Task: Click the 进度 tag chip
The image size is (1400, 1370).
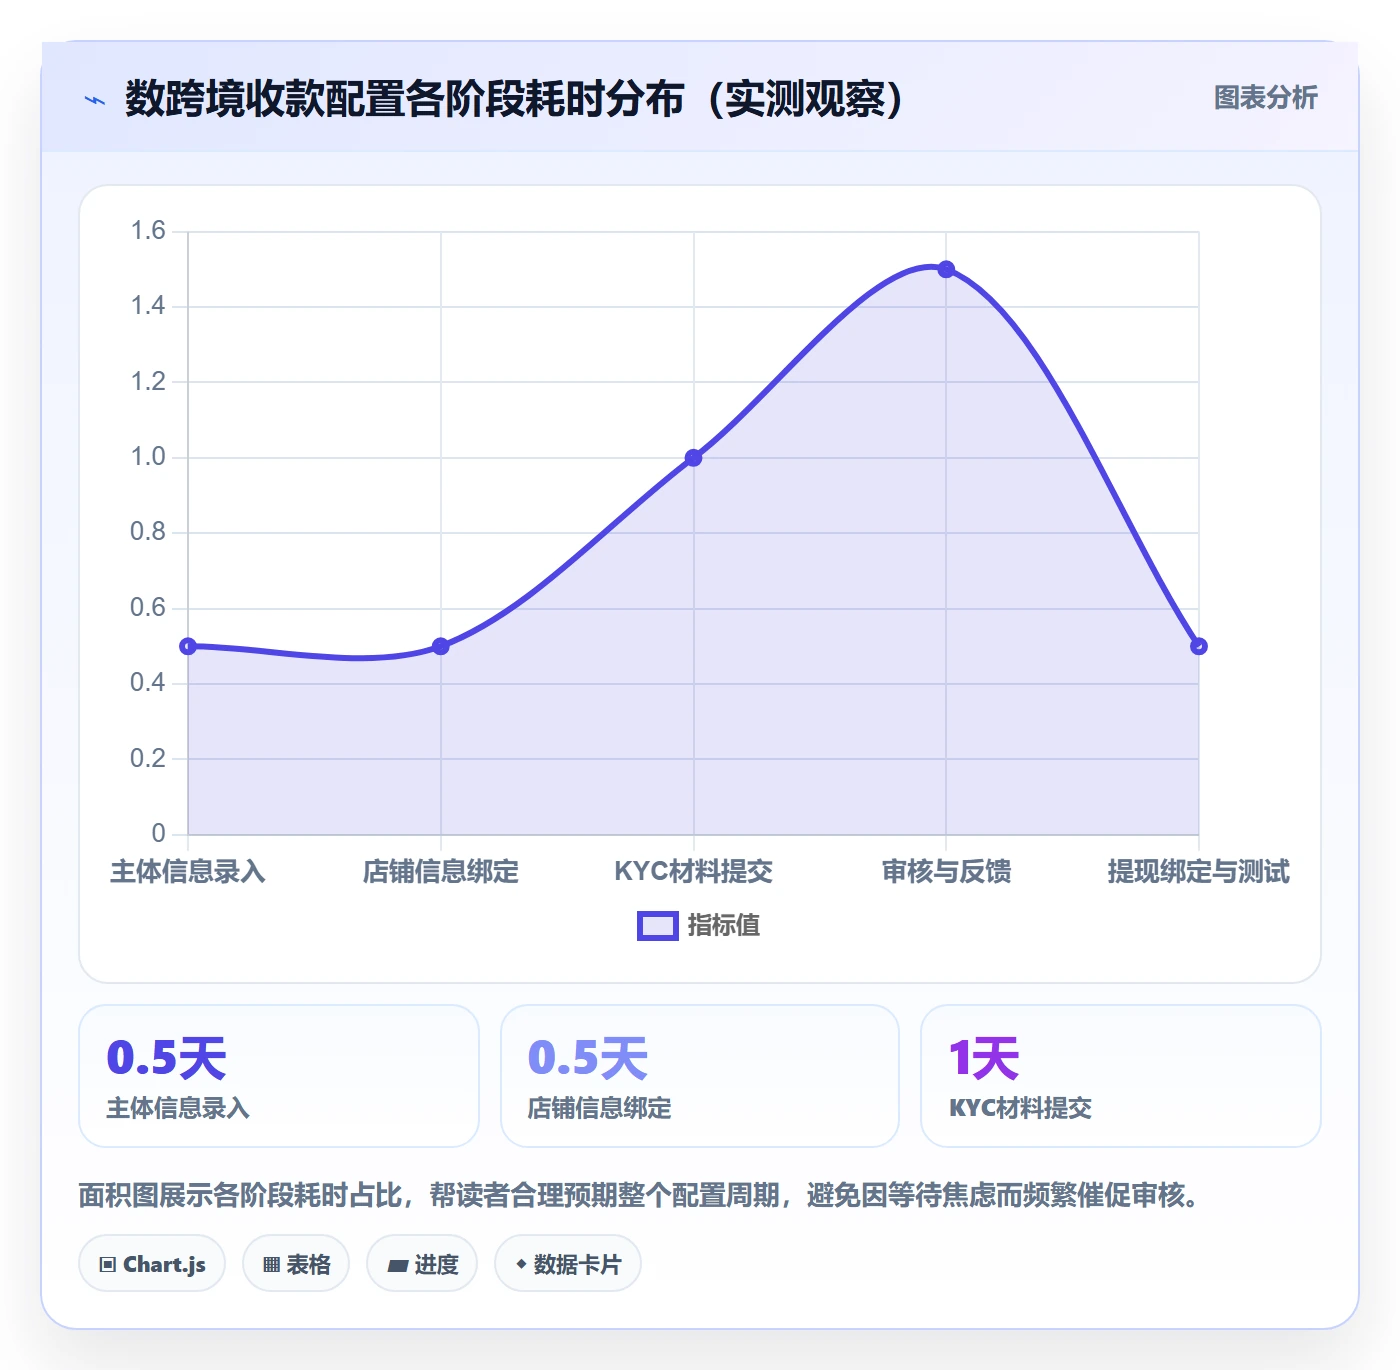Action: click(x=422, y=1264)
